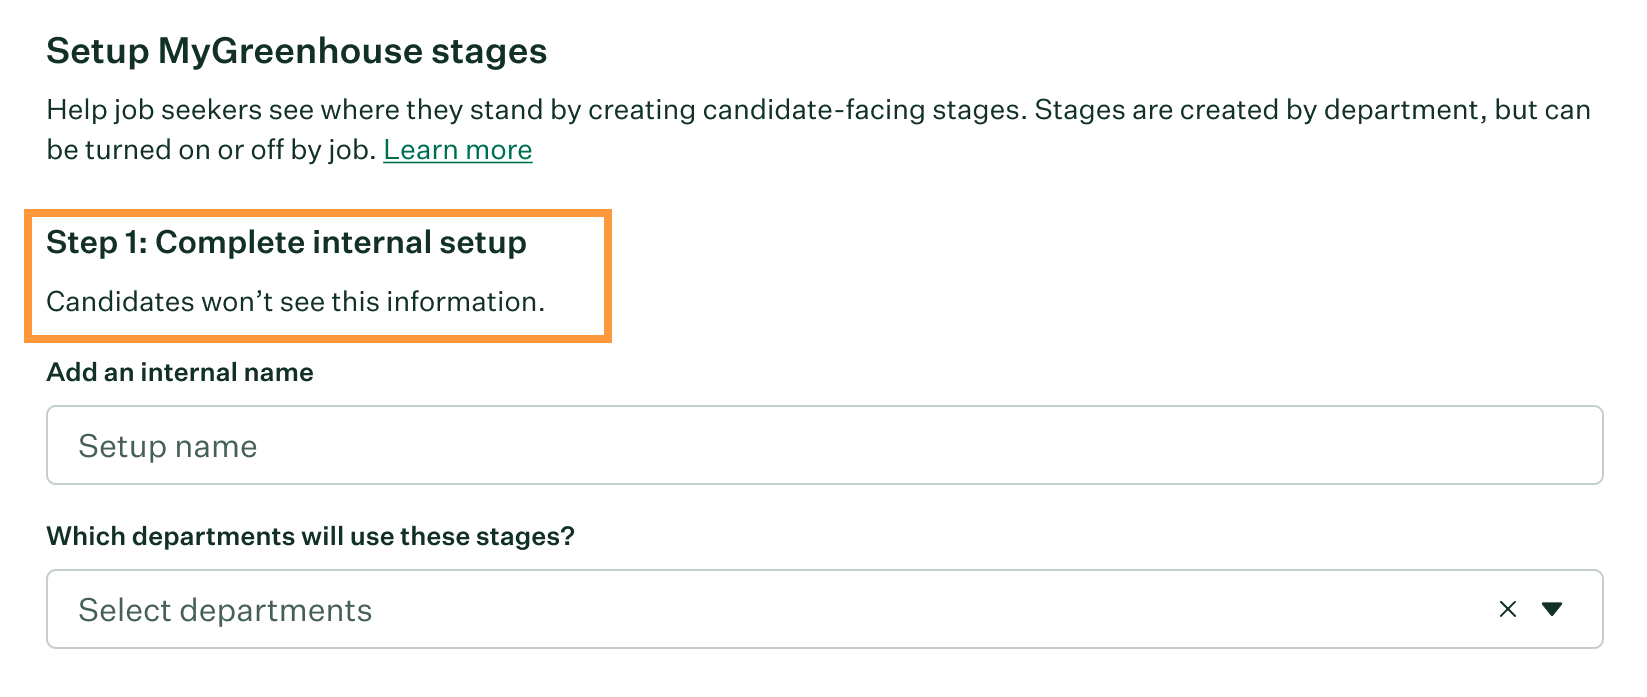The width and height of the screenshot is (1647, 697).
Task: Click the word "MyGreenhouse" in the title
Action: (290, 51)
